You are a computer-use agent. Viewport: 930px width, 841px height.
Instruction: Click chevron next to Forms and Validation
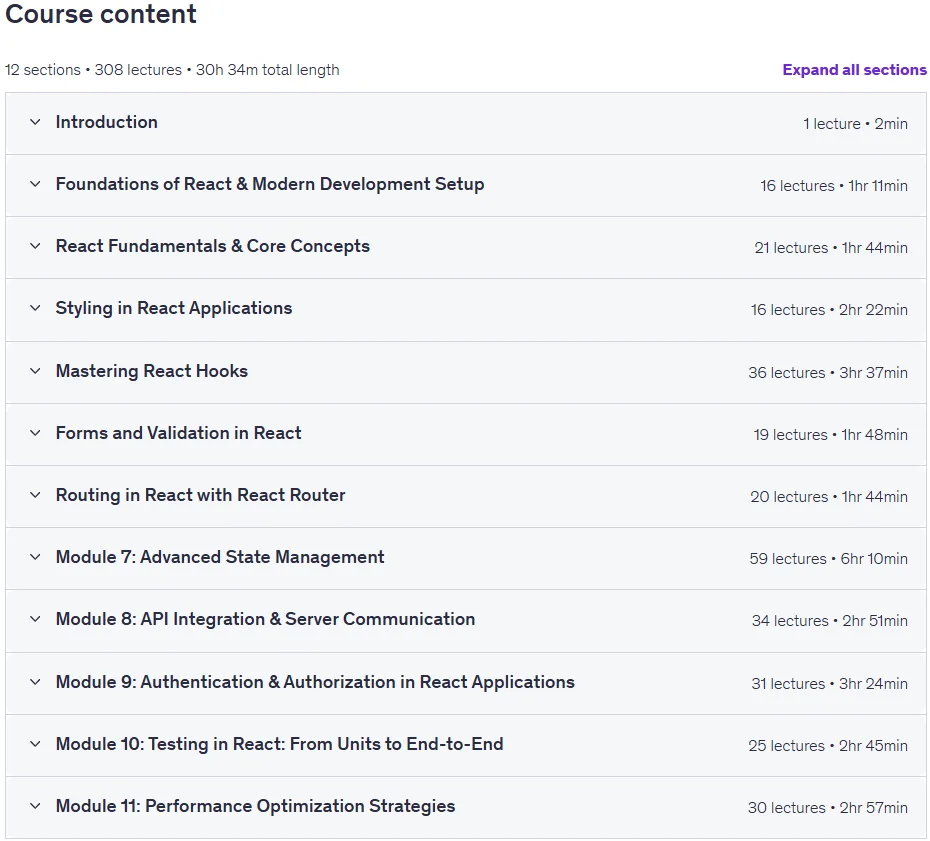tap(36, 433)
